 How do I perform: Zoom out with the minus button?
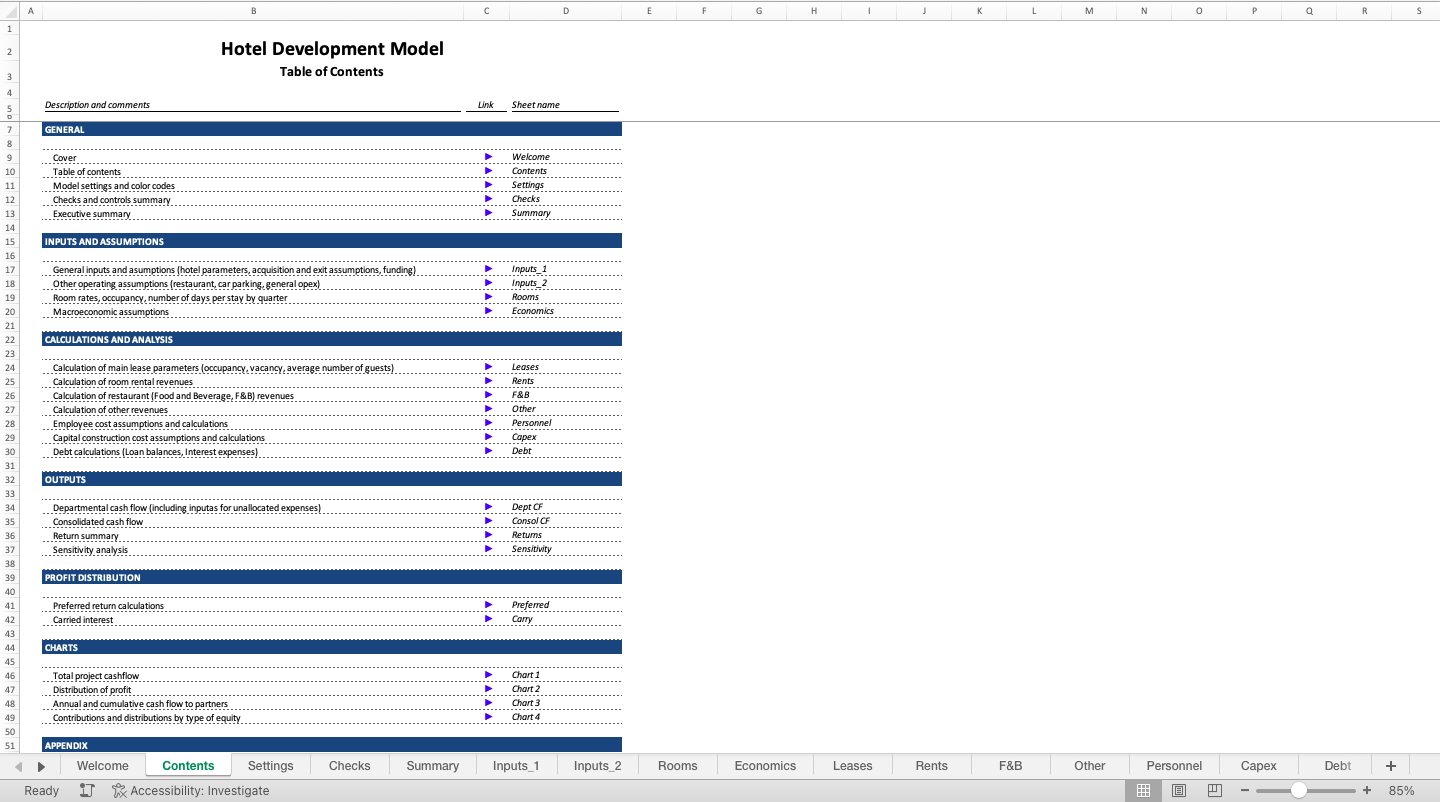click(1245, 790)
